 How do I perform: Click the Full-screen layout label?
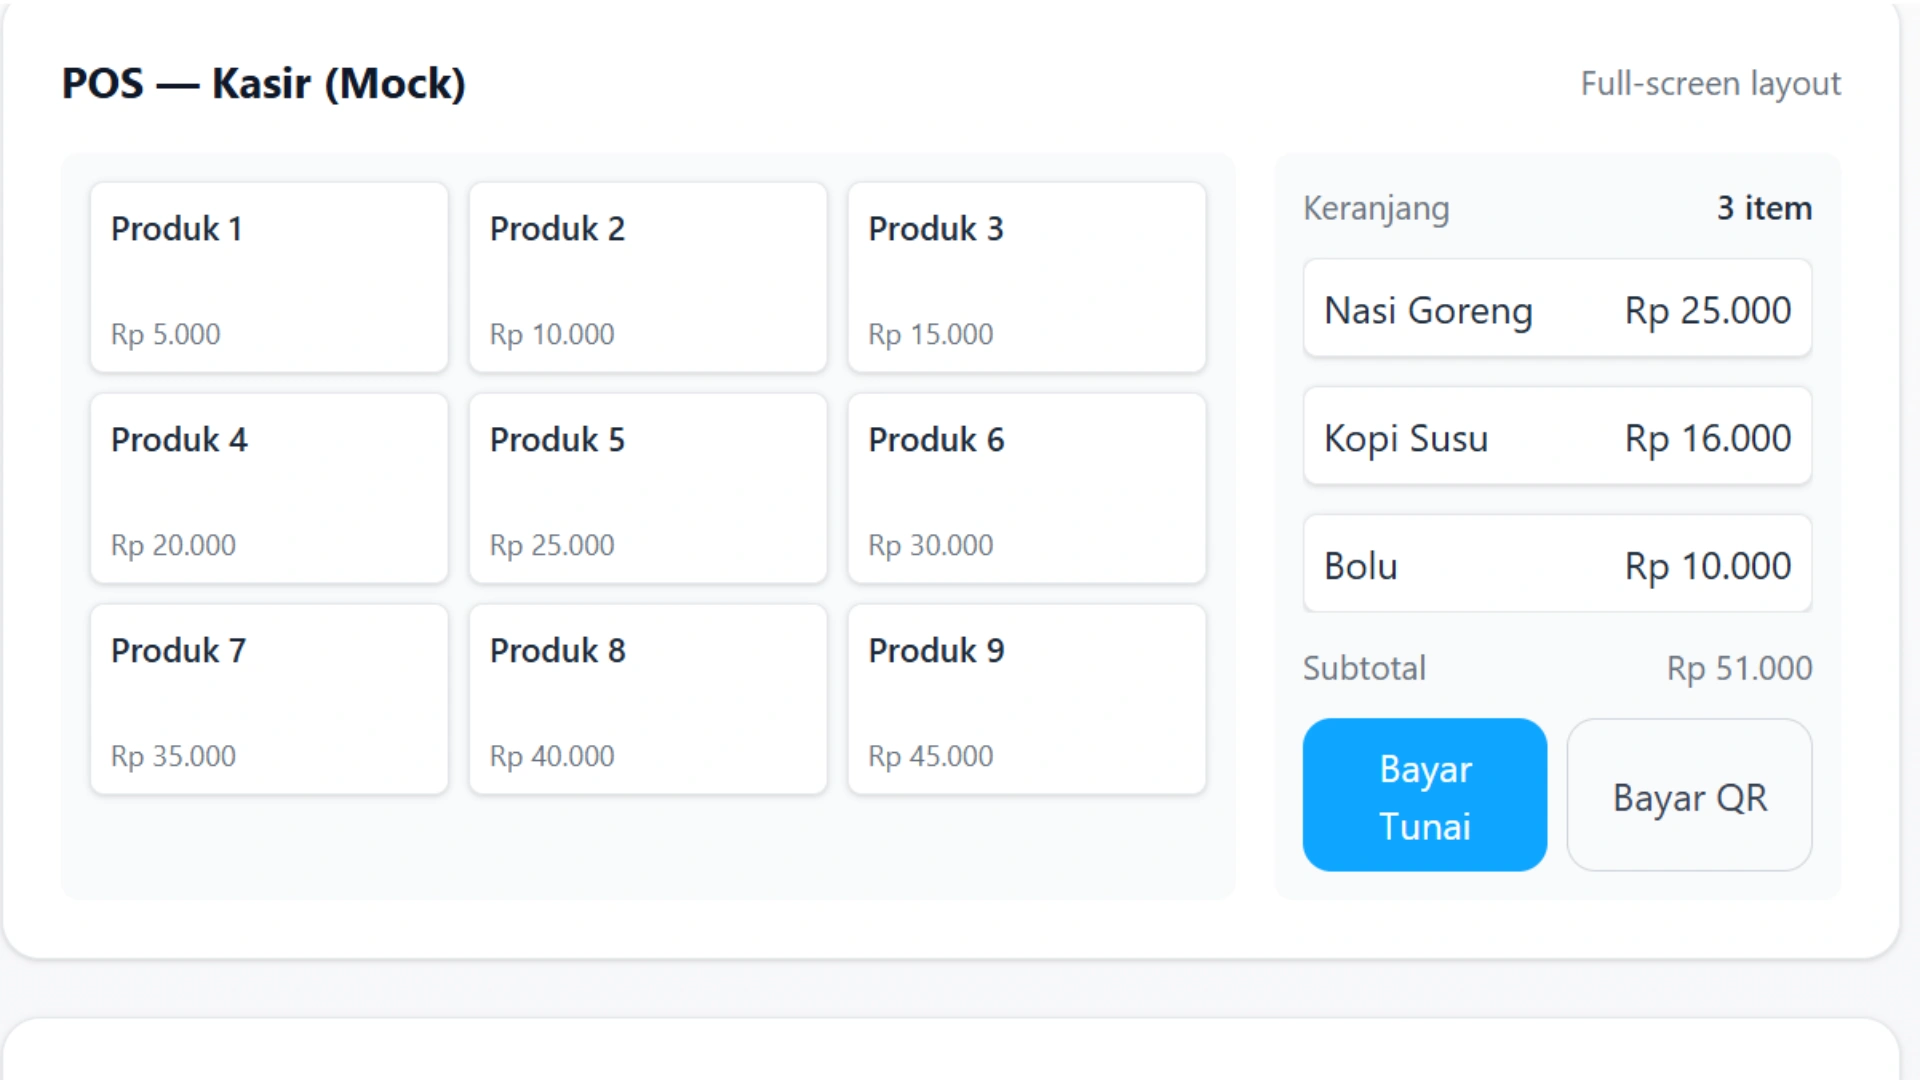(x=1710, y=84)
